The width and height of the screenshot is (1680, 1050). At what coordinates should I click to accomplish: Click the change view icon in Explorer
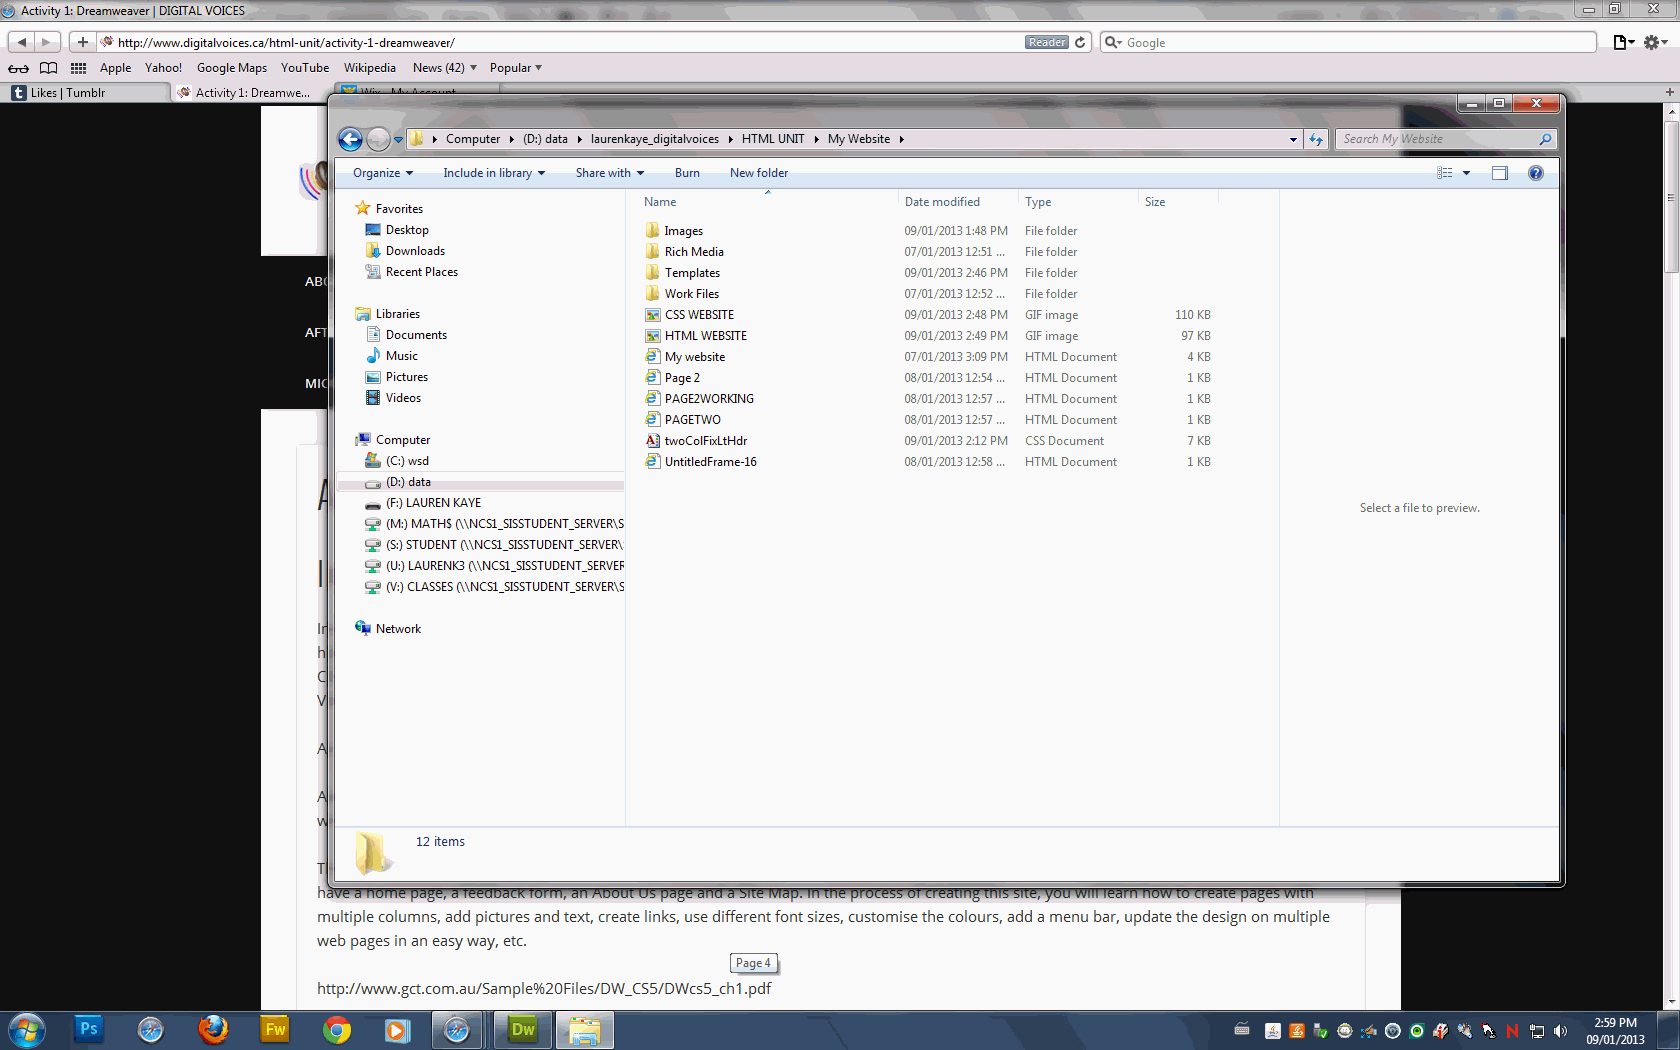[x=1445, y=173]
